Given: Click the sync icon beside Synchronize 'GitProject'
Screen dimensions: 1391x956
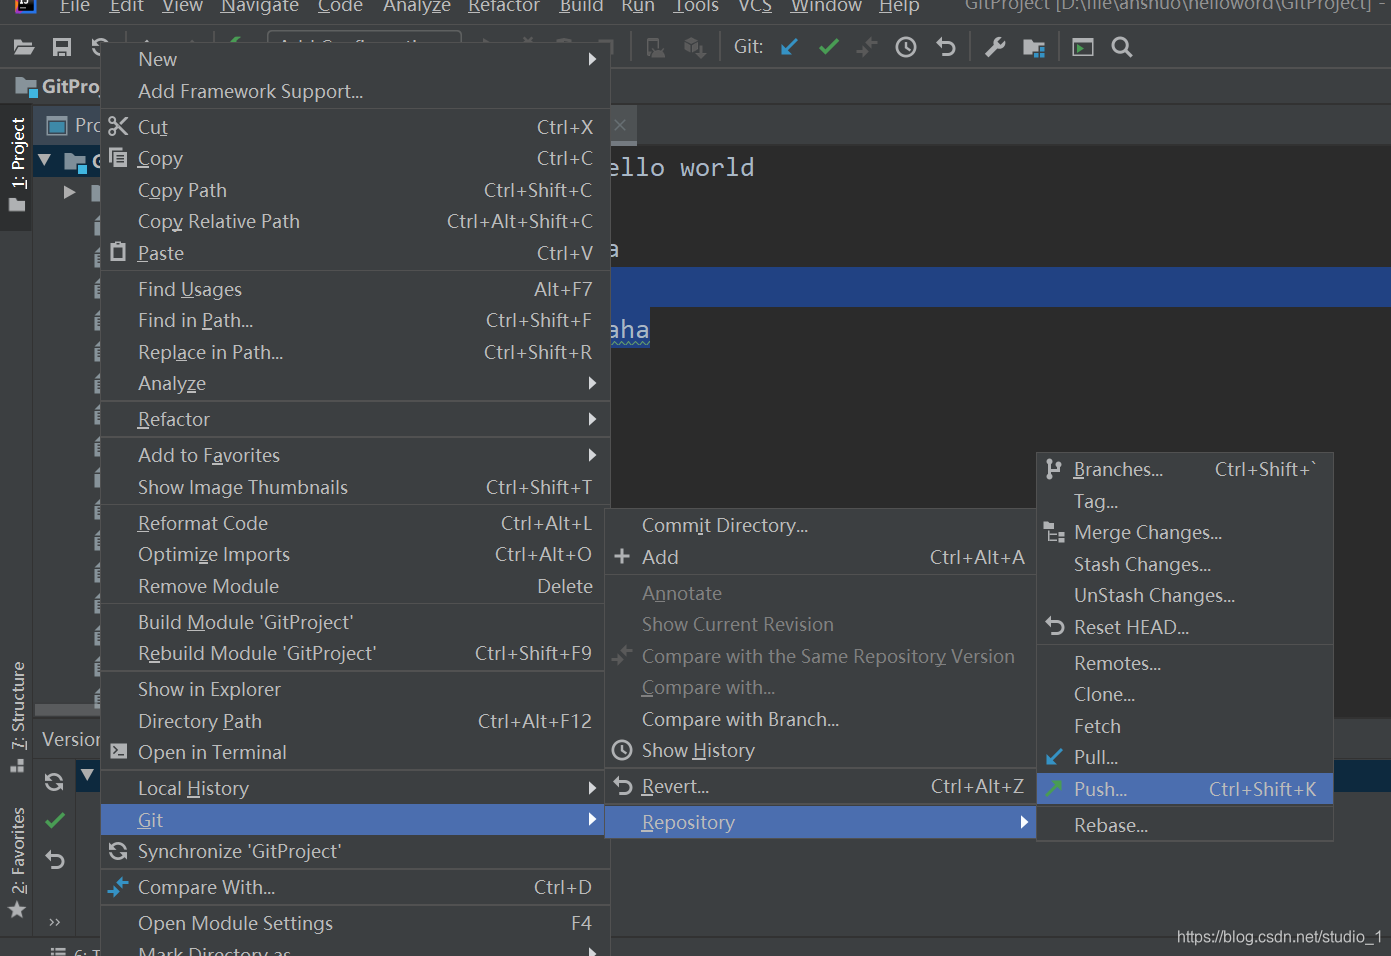Looking at the screenshot, I should (x=118, y=851).
